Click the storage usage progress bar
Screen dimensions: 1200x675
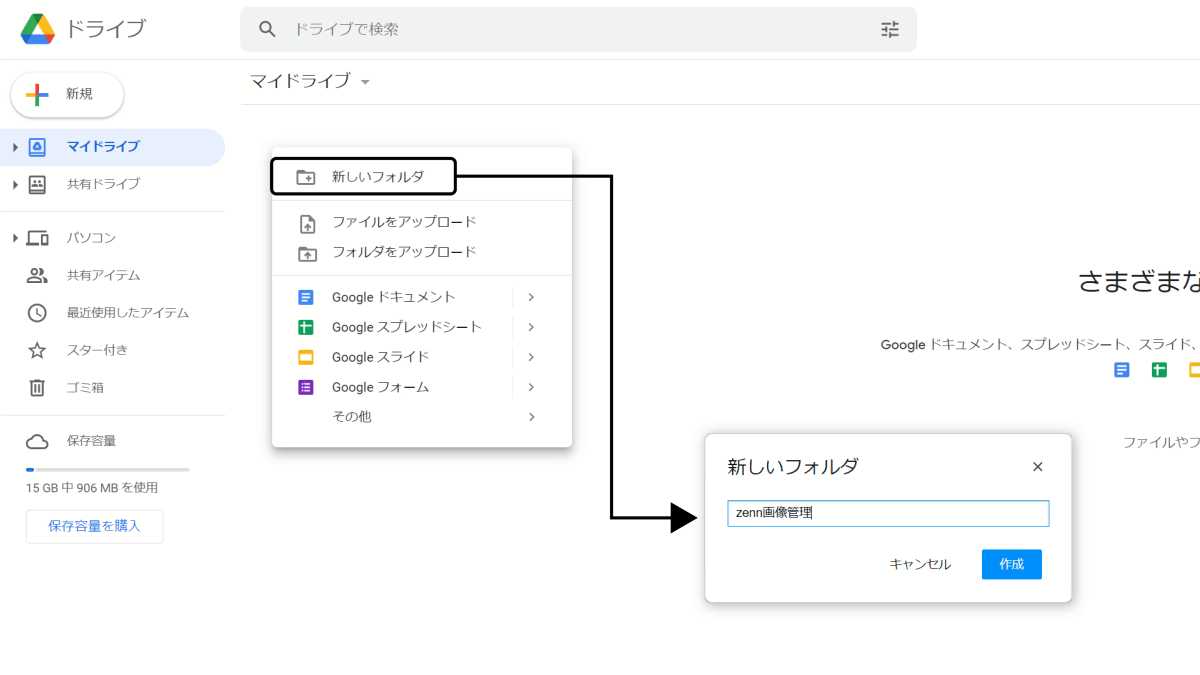(107, 469)
